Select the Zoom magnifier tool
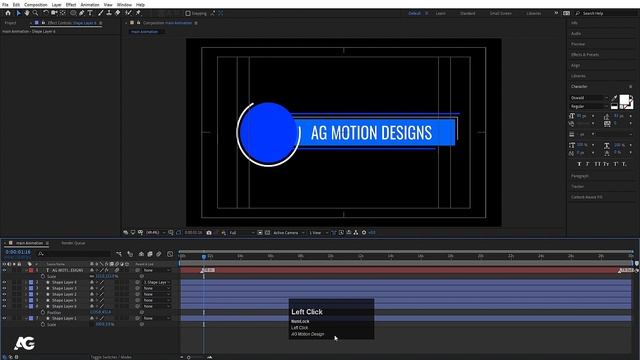The image size is (640, 360). [35, 13]
